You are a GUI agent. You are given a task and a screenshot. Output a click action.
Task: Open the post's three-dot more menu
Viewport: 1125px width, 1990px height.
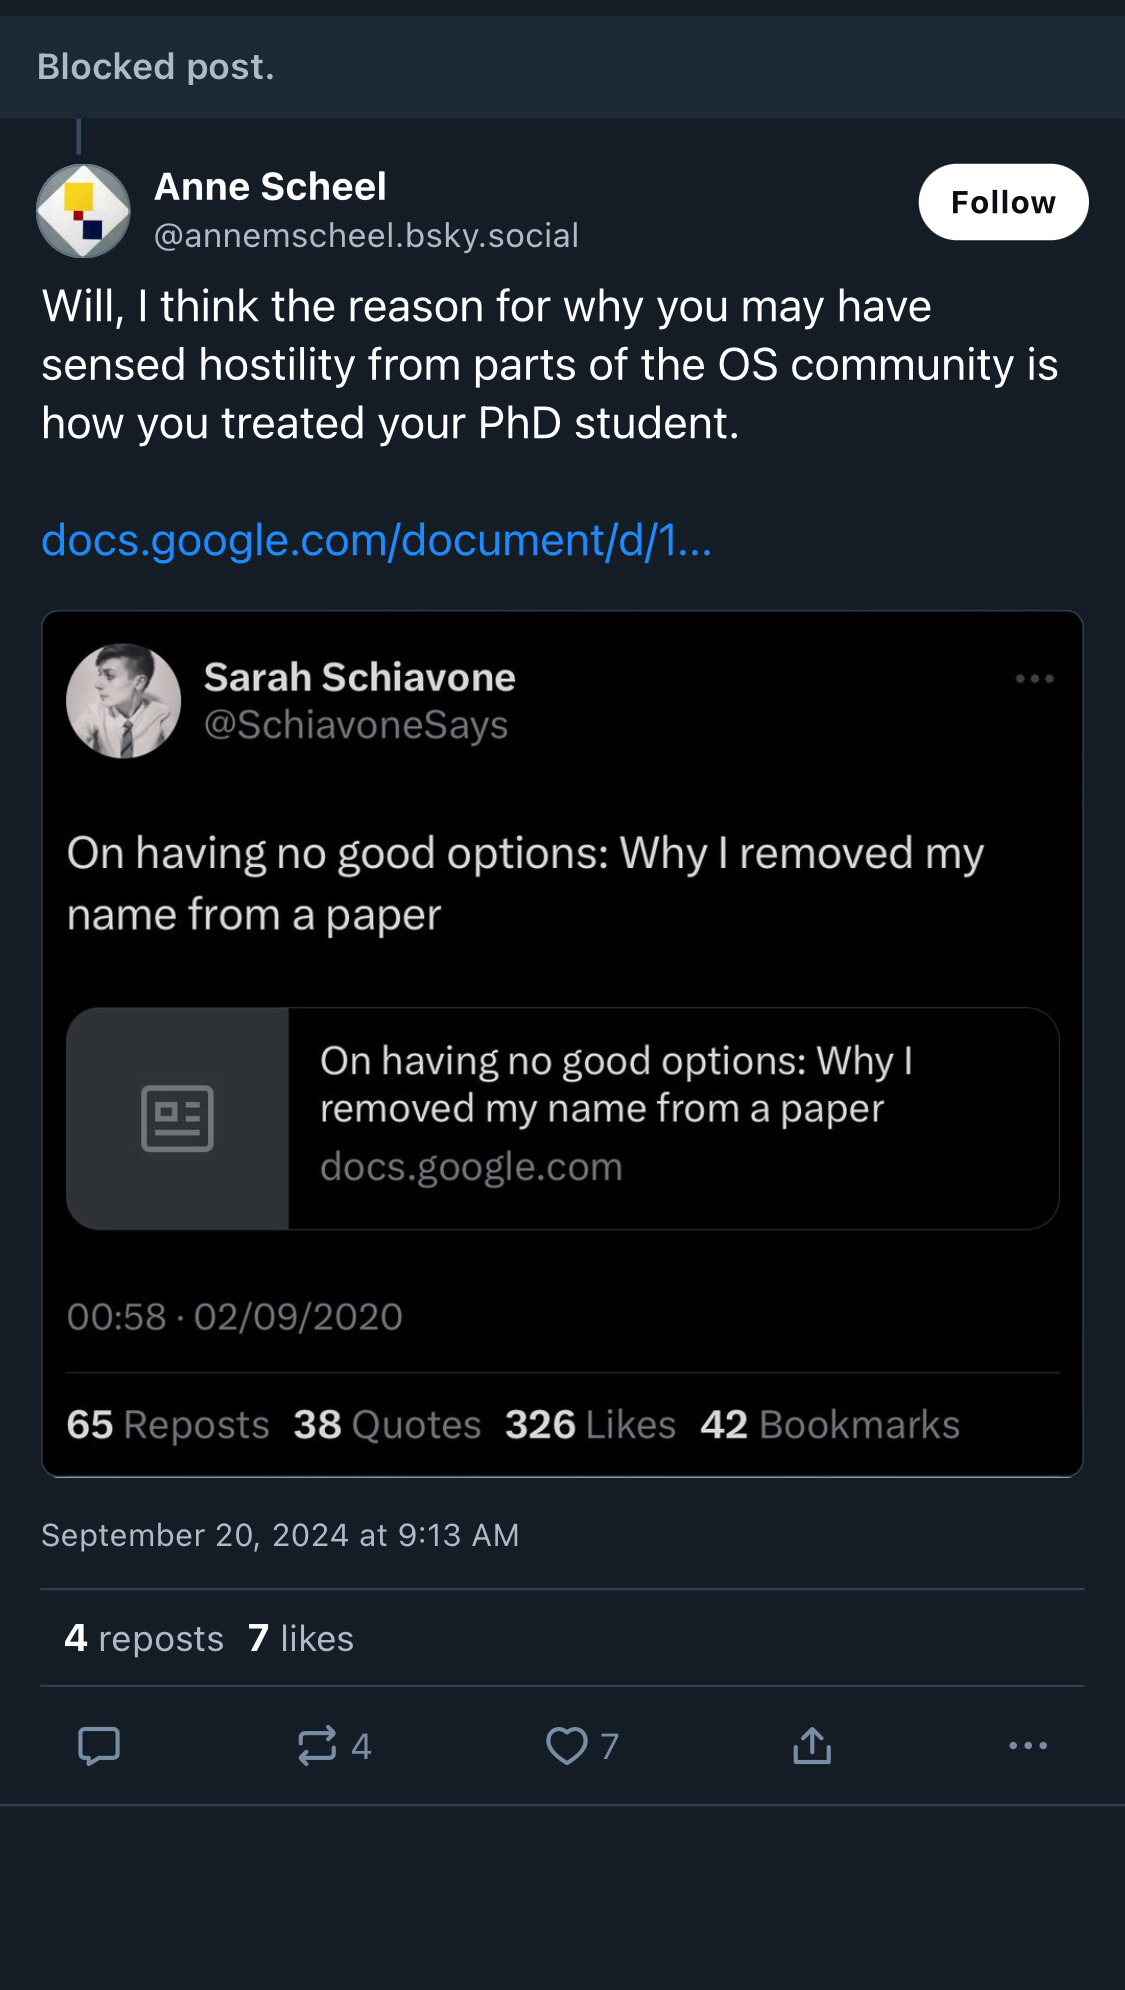point(1028,1746)
